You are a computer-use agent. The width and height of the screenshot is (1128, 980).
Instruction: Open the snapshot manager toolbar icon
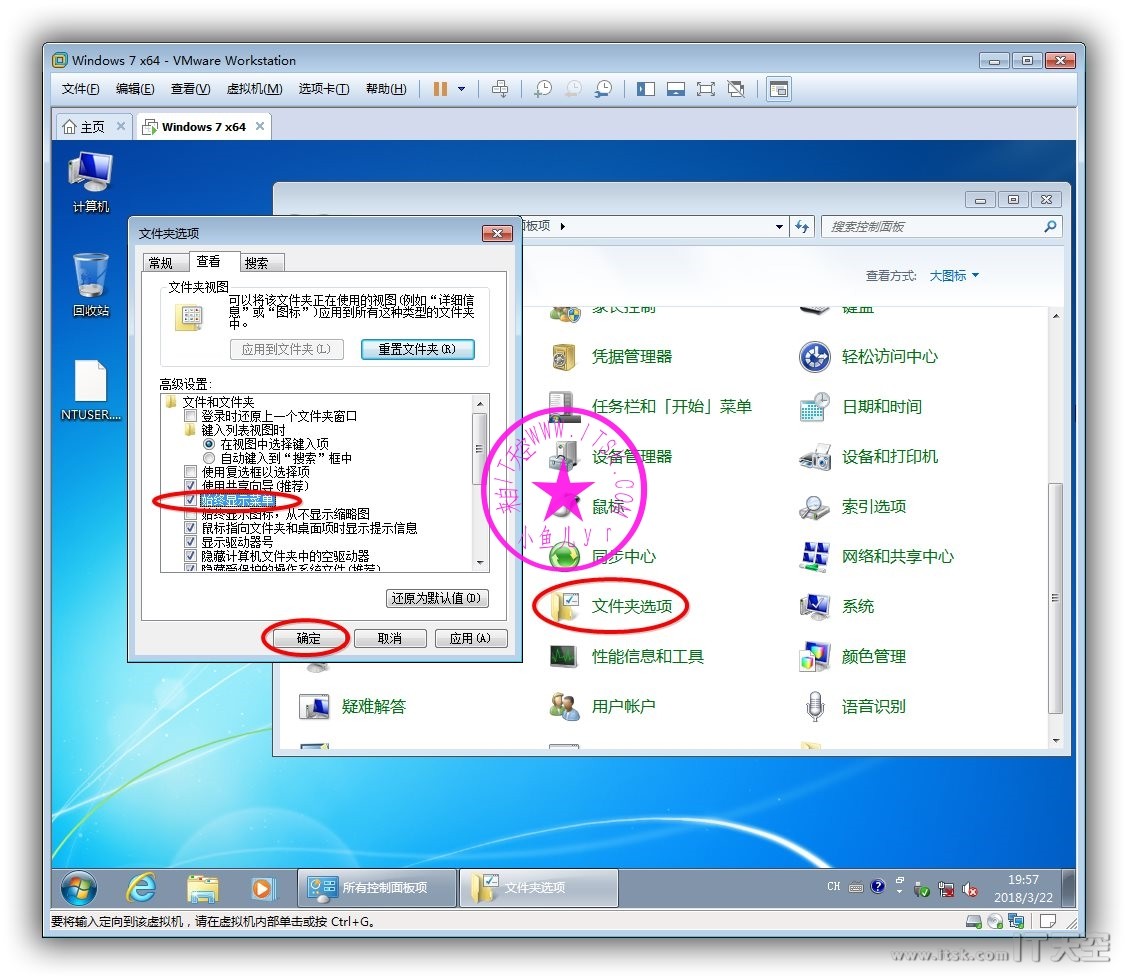603,89
